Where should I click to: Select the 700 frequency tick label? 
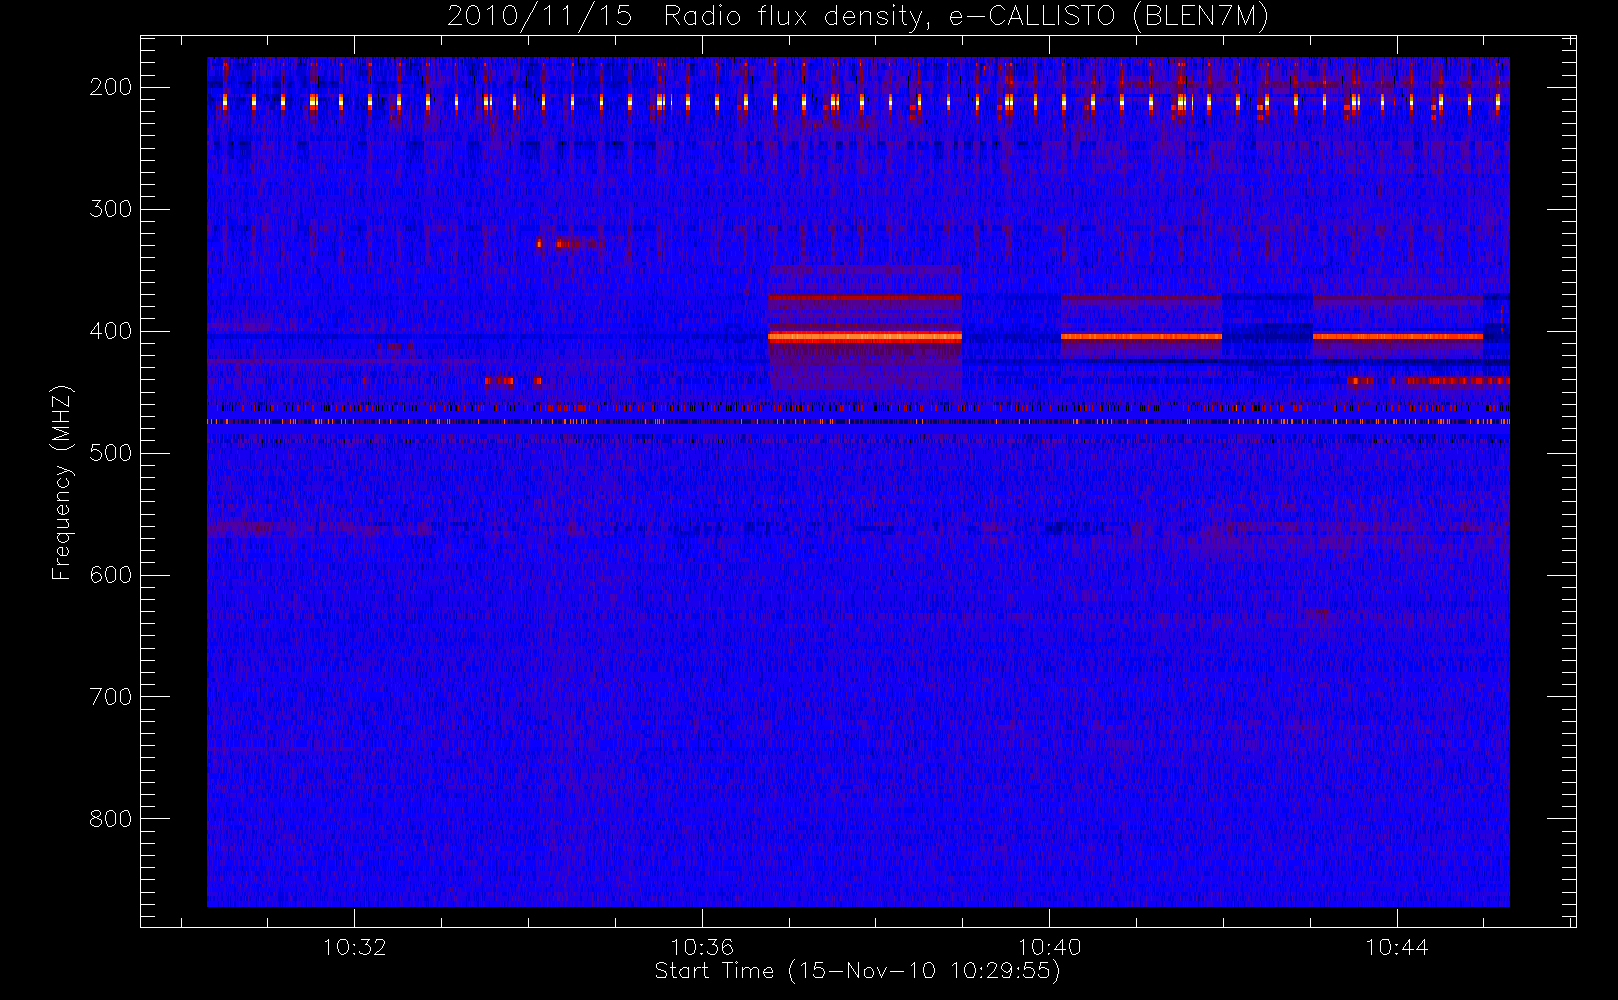(111, 697)
